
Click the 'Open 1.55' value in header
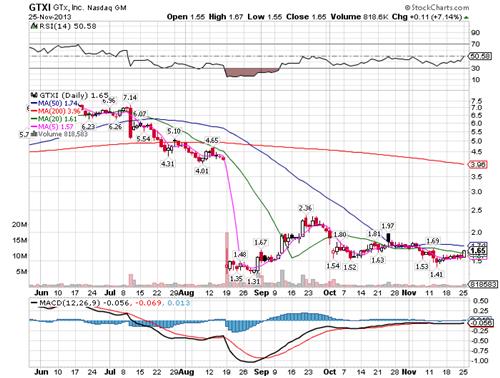pyautogui.click(x=185, y=17)
